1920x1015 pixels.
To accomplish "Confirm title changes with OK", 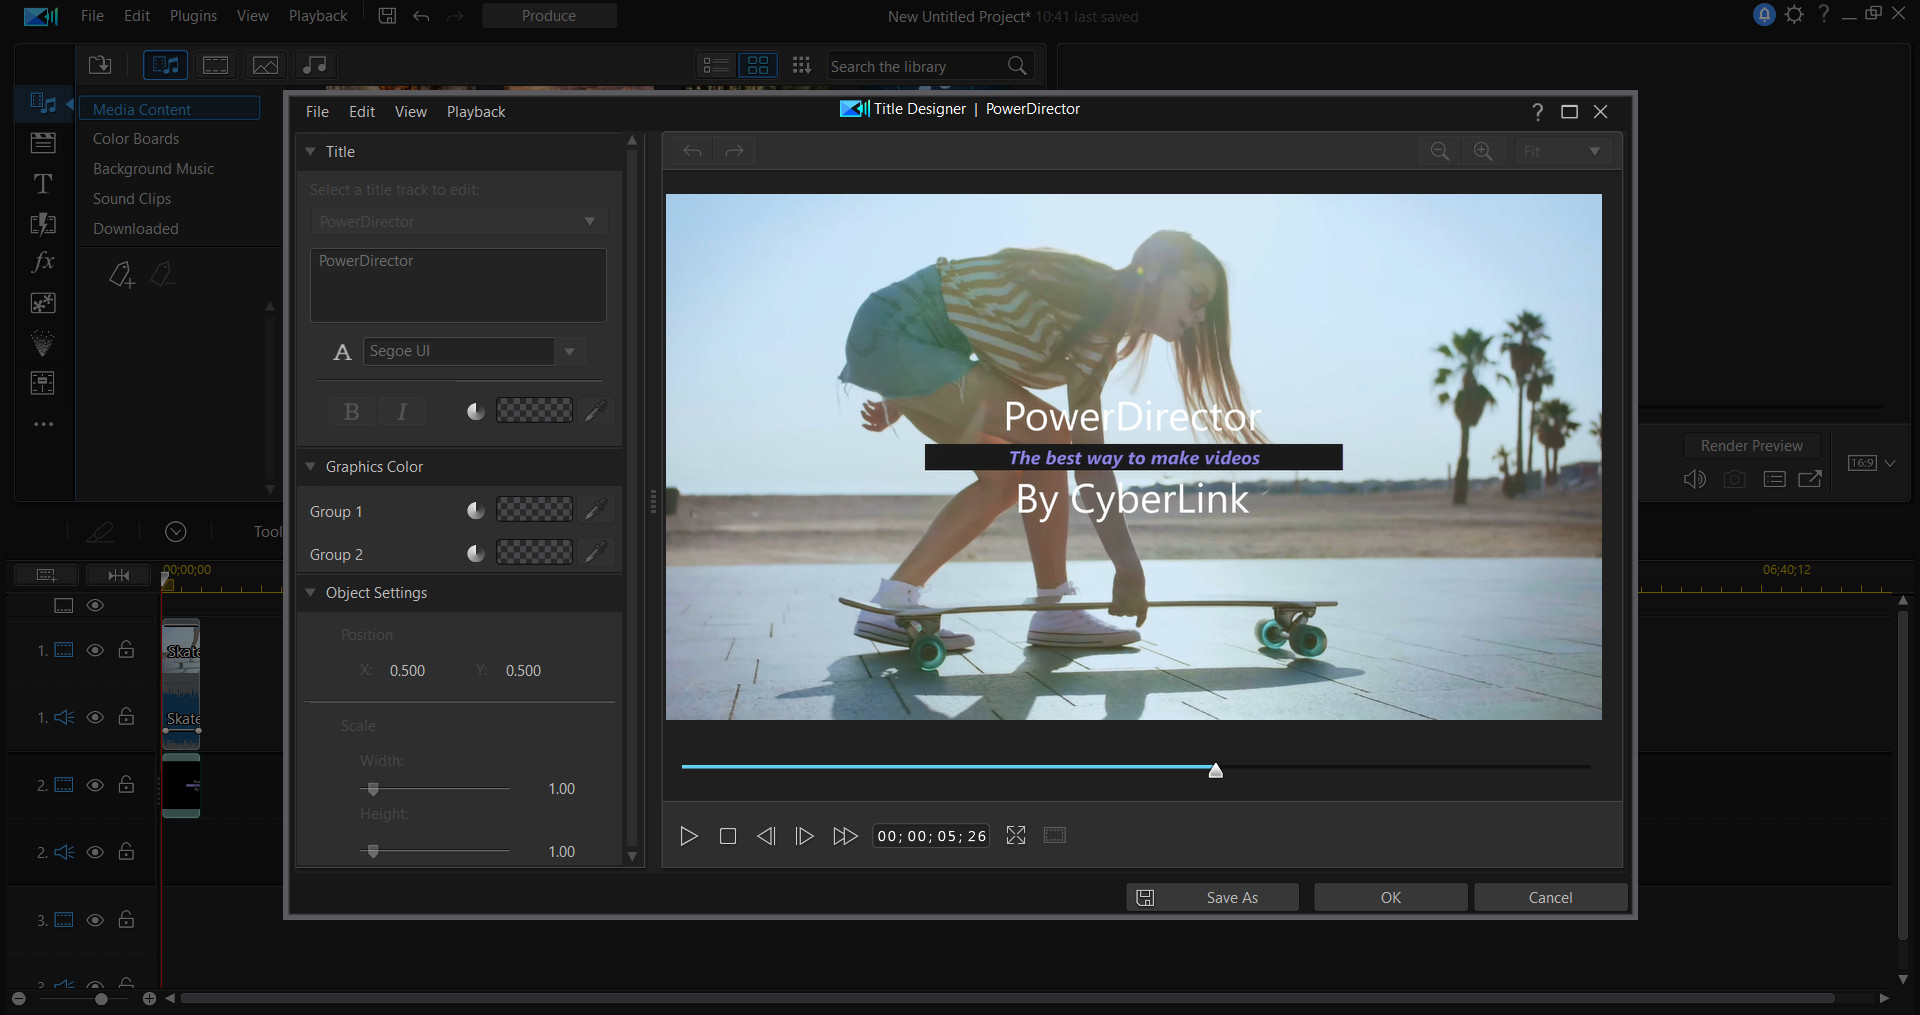I will (x=1390, y=897).
